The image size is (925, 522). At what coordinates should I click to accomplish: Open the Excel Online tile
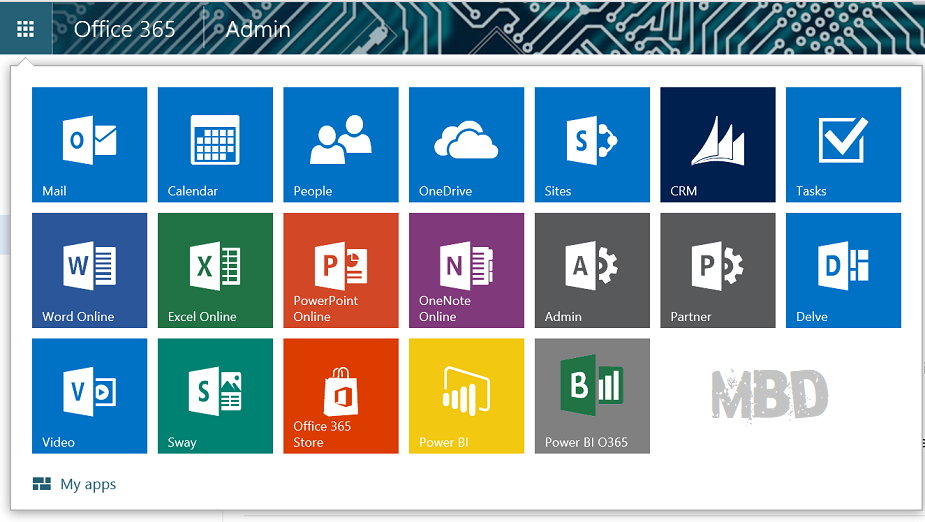pyautogui.click(x=215, y=270)
